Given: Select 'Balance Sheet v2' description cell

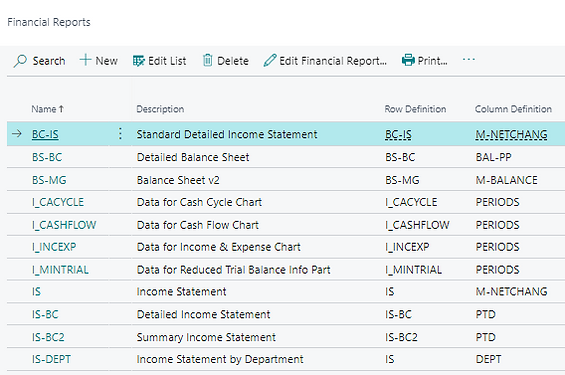Looking at the screenshot, I should tap(178, 180).
